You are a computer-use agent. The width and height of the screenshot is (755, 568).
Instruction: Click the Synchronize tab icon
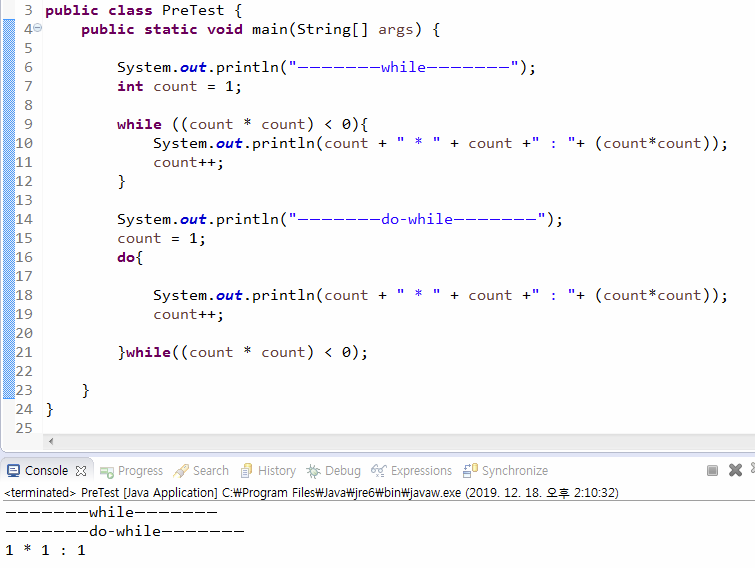tap(470, 470)
